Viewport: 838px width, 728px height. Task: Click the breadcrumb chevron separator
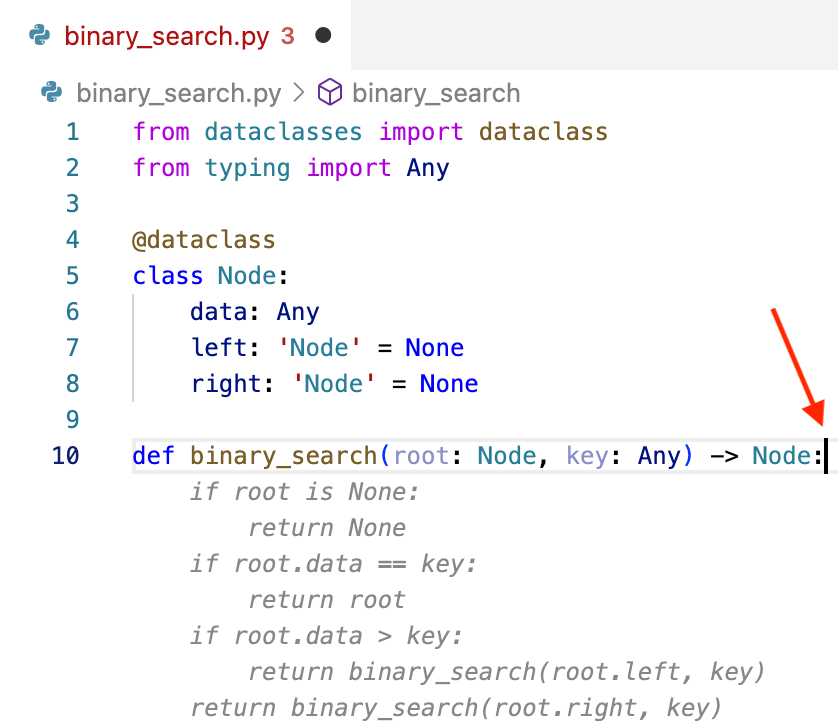coord(299,94)
